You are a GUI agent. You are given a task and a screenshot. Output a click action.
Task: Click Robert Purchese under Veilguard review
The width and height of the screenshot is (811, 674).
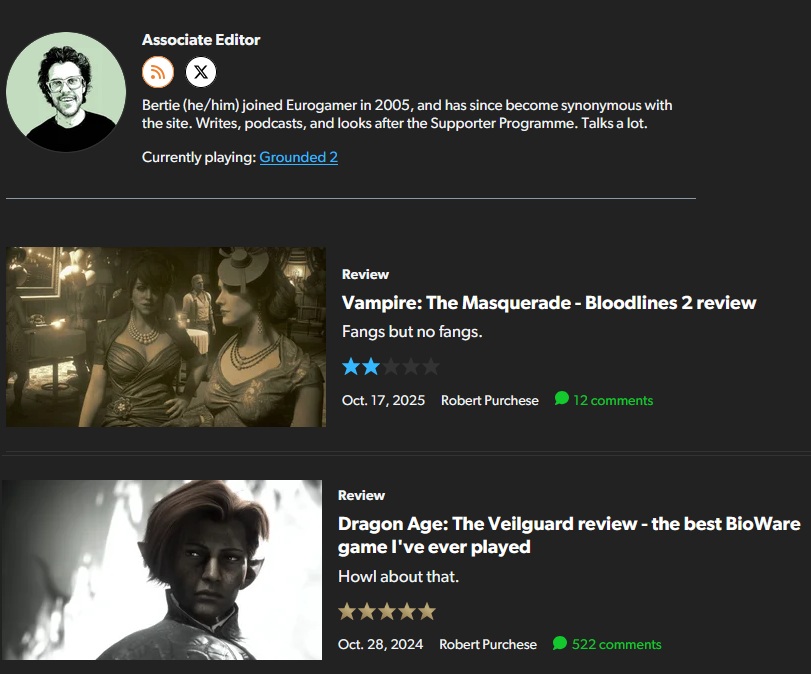pos(488,645)
